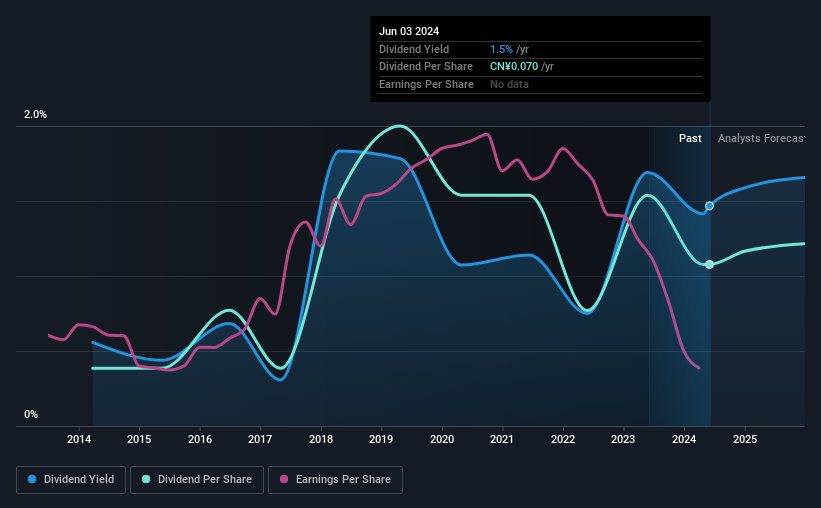
Task: Click the No data earnings value
Action: (x=509, y=84)
